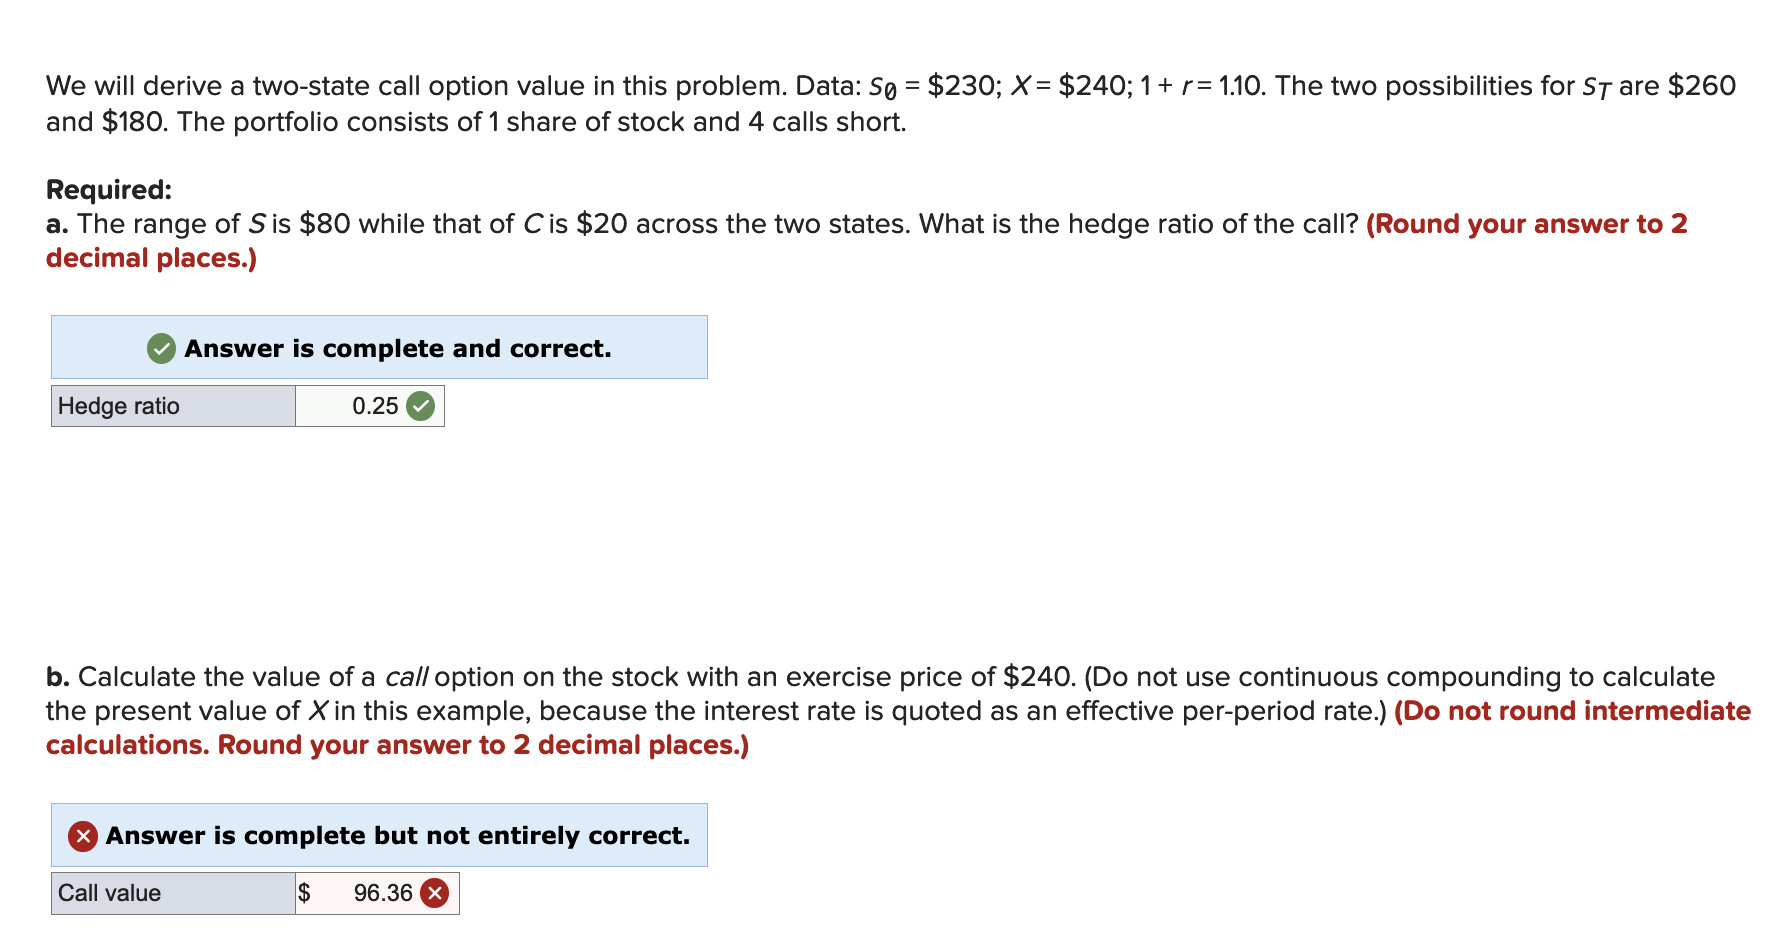The height and width of the screenshot is (936, 1788).
Task: Click inside the 96.36 call value input field
Action: [383, 892]
